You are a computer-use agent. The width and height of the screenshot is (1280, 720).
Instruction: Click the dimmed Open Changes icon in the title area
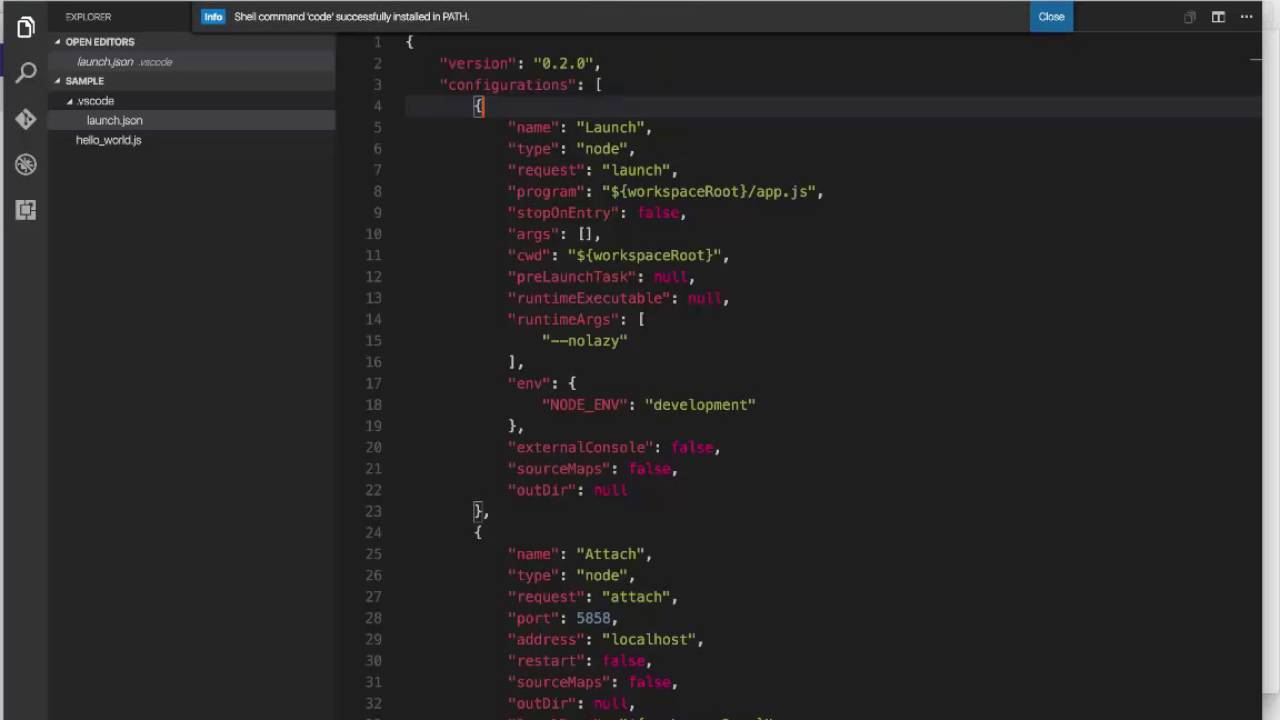point(1189,17)
